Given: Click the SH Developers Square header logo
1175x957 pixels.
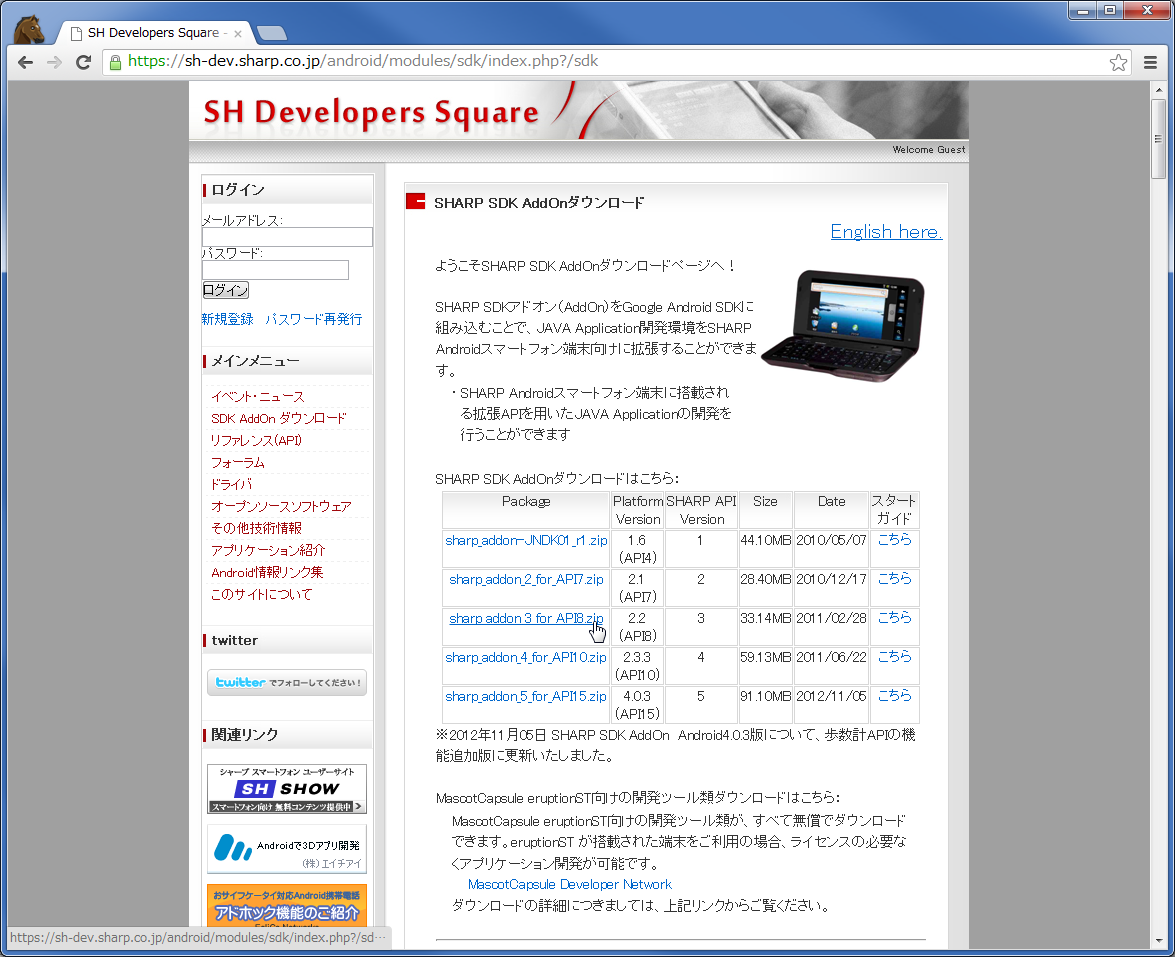Looking at the screenshot, I should (x=371, y=112).
